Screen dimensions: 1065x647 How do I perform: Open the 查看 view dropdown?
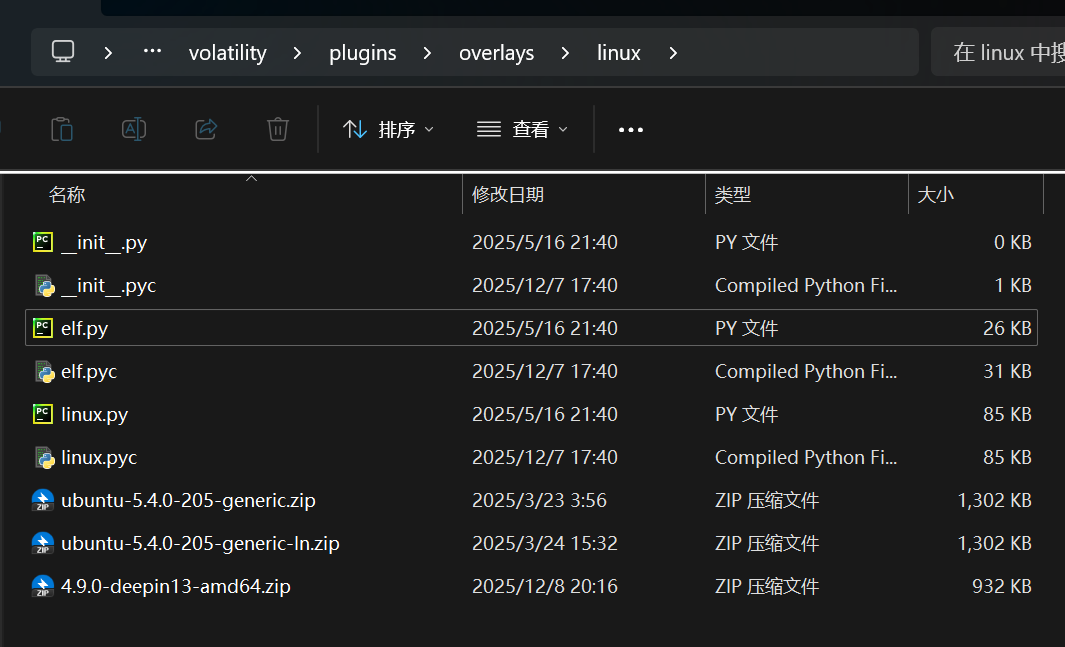pyautogui.click(x=521, y=129)
